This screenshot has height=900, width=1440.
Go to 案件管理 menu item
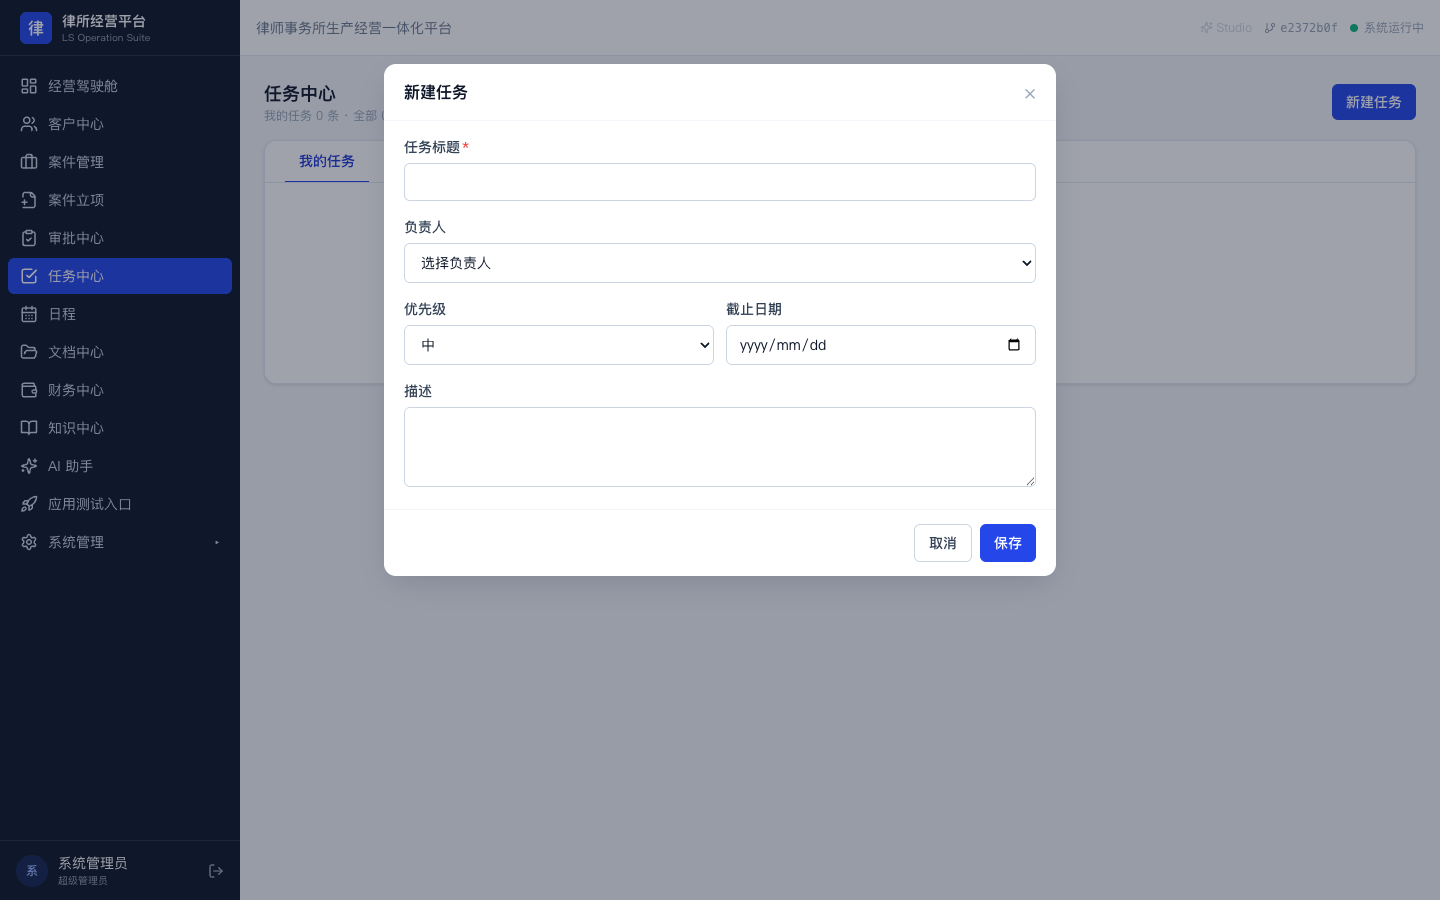click(120, 162)
